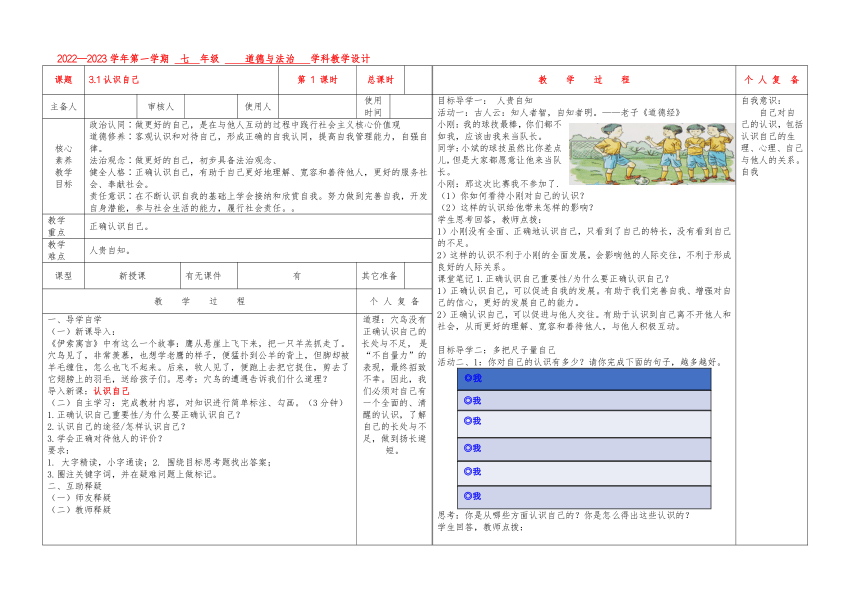Click the empty 审核人 name field
Image resolution: width=860 pixels, height=607 pixels.
coord(211,106)
